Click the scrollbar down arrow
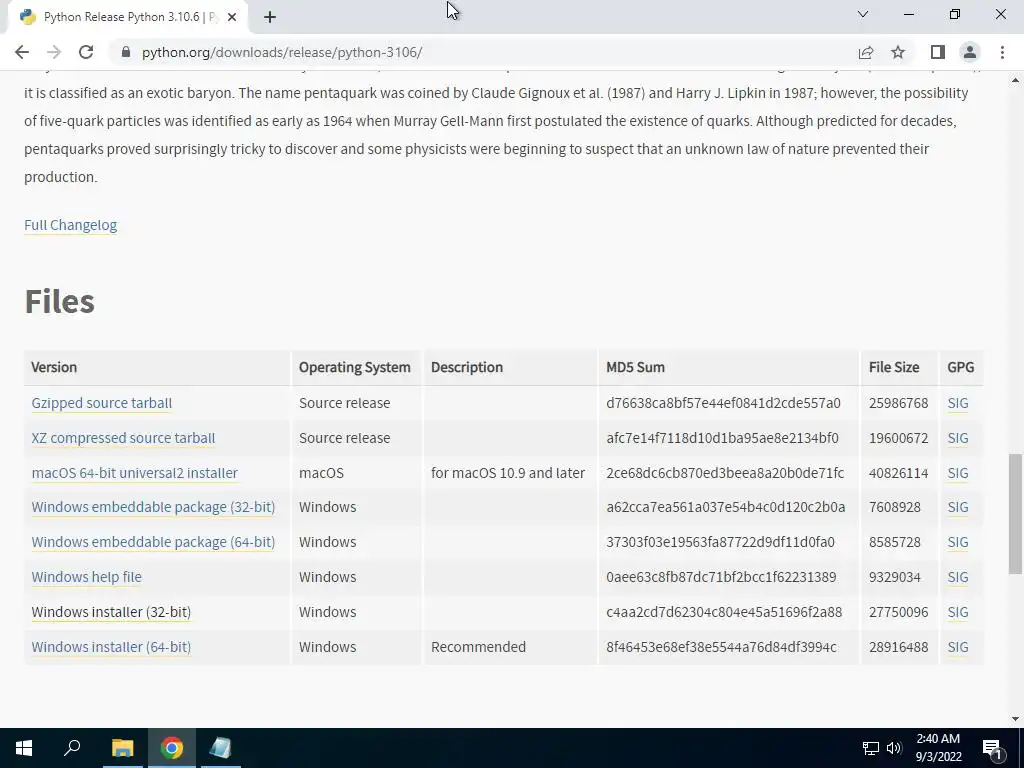Image resolution: width=1024 pixels, height=768 pixels. click(x=1015, y=719)
